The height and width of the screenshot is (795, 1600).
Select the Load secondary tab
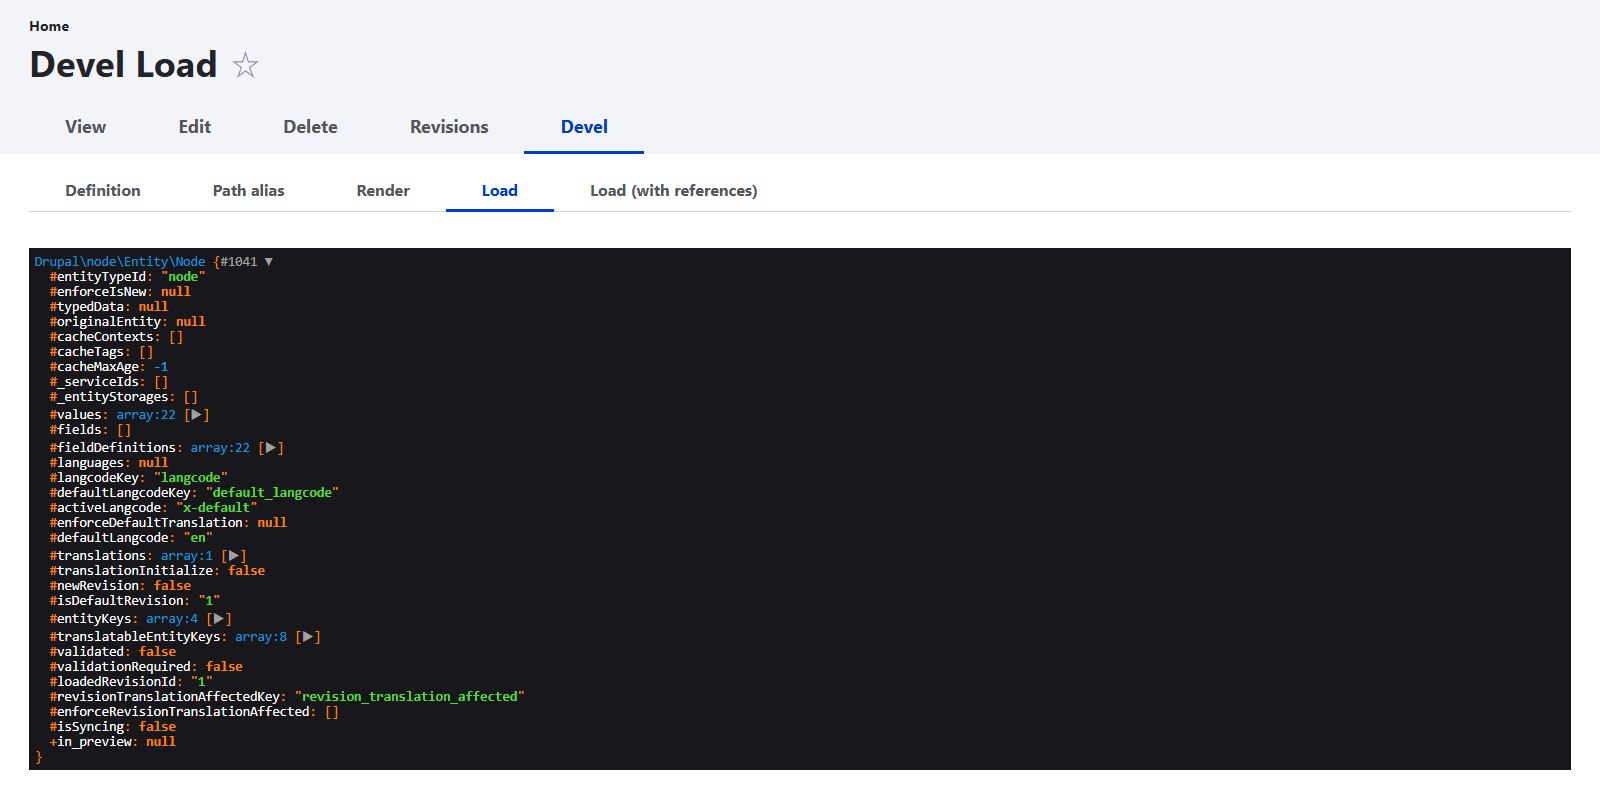pos(500,191)
